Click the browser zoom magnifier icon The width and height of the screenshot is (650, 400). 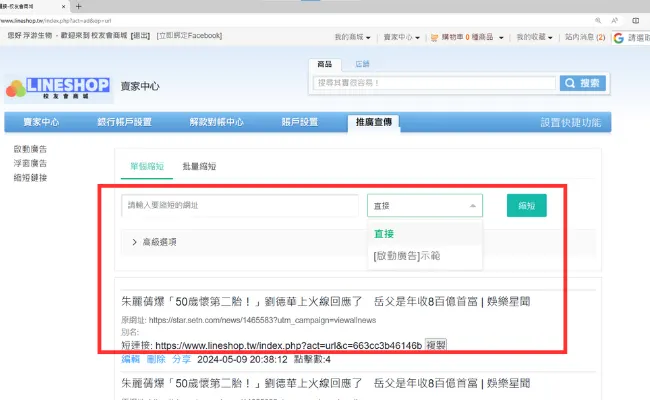coord(598,20)
